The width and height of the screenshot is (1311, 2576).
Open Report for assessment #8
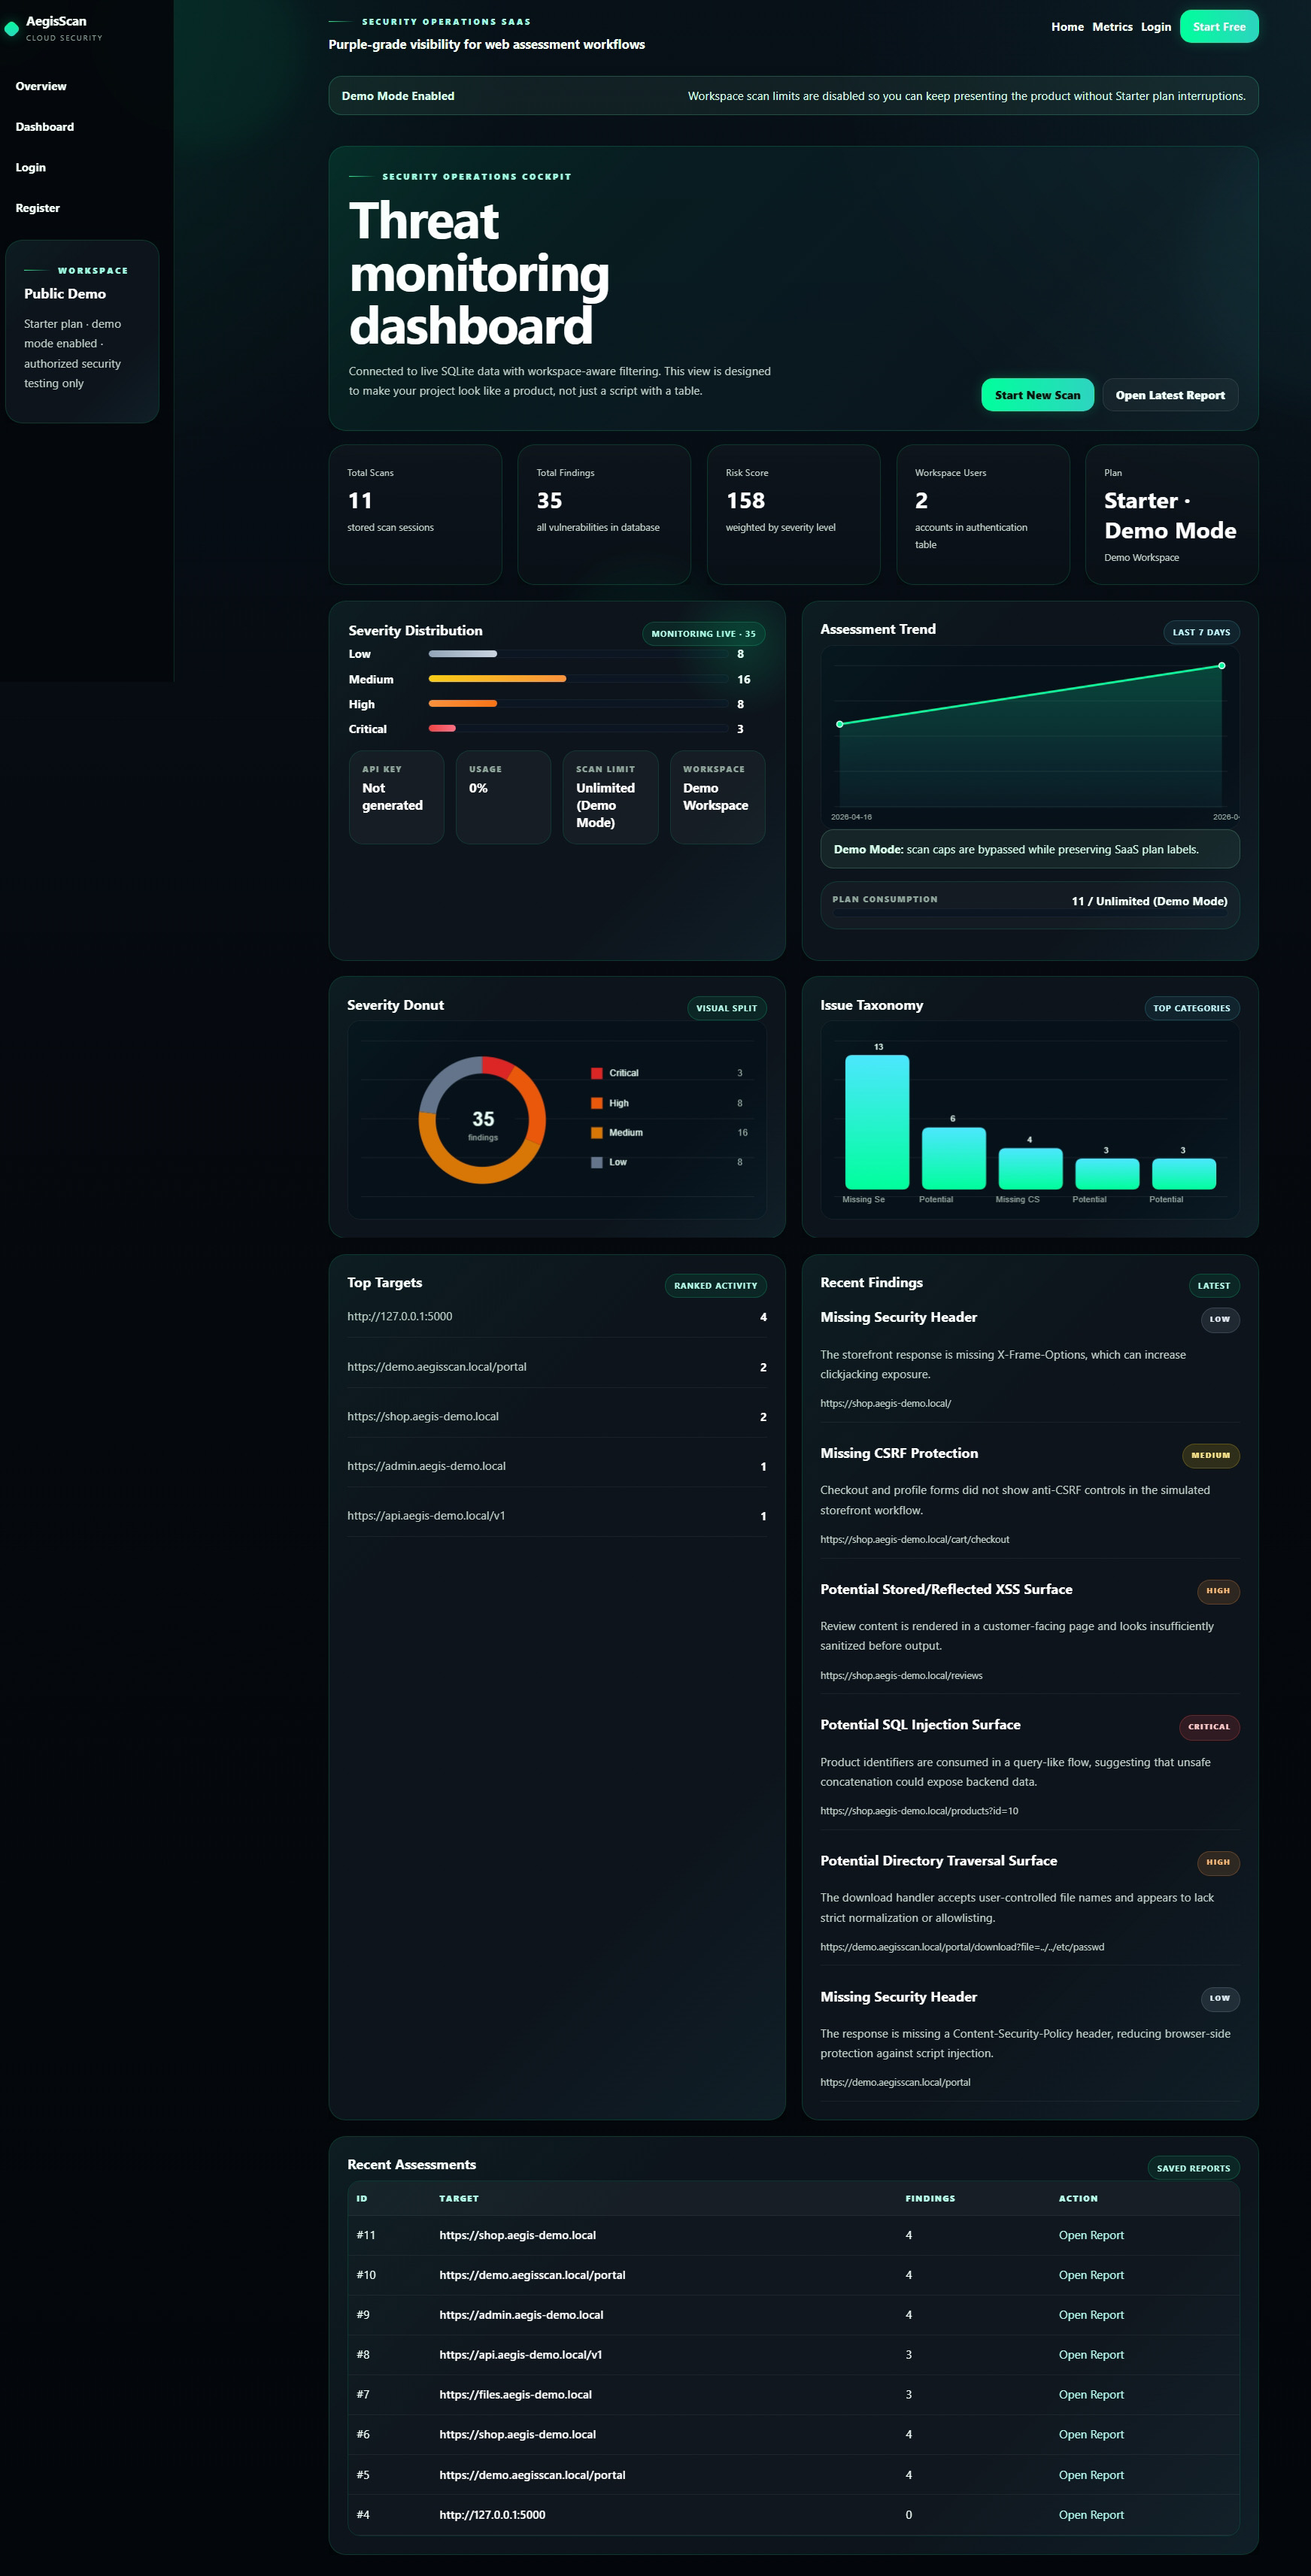(x=1091, y=2355)
